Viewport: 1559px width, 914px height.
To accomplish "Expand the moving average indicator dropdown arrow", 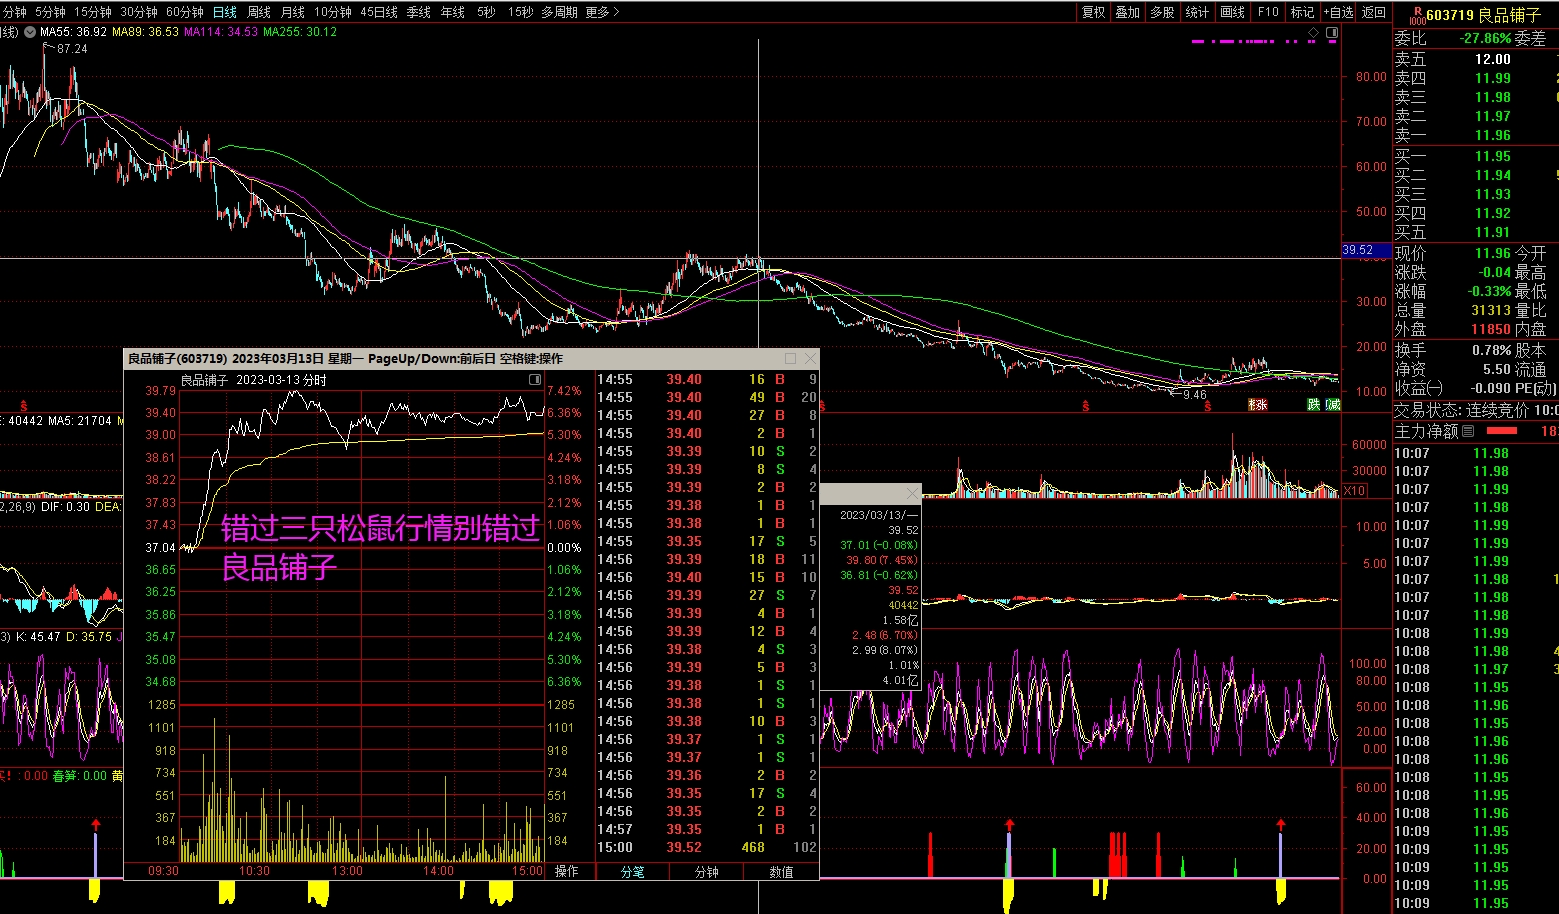I will (30, 32).
